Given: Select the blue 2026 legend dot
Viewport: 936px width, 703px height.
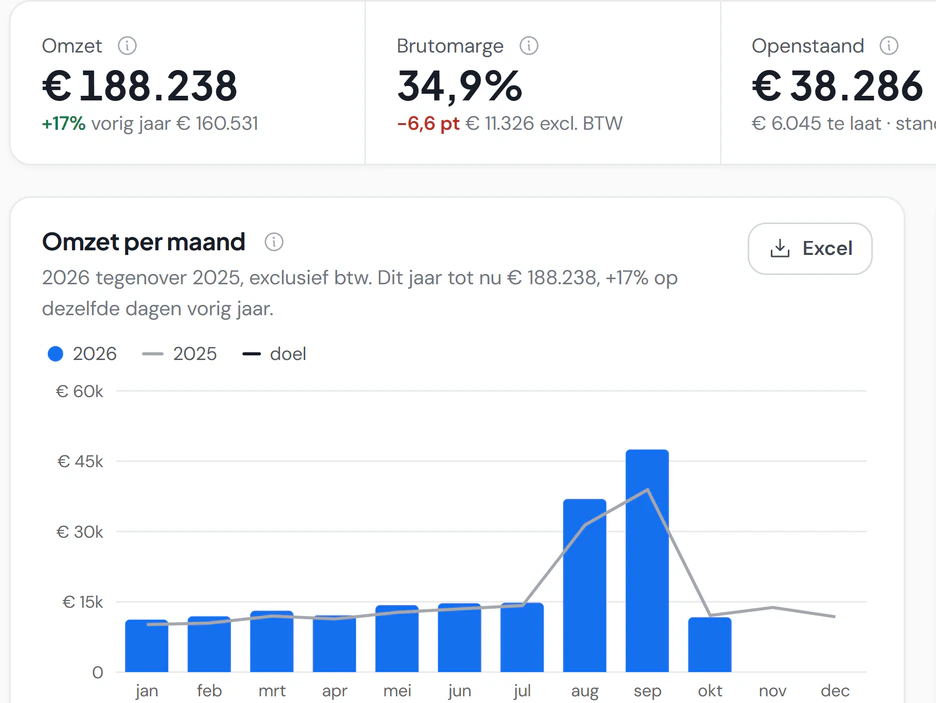Looking at the screenshot, I should pos(56,354).
